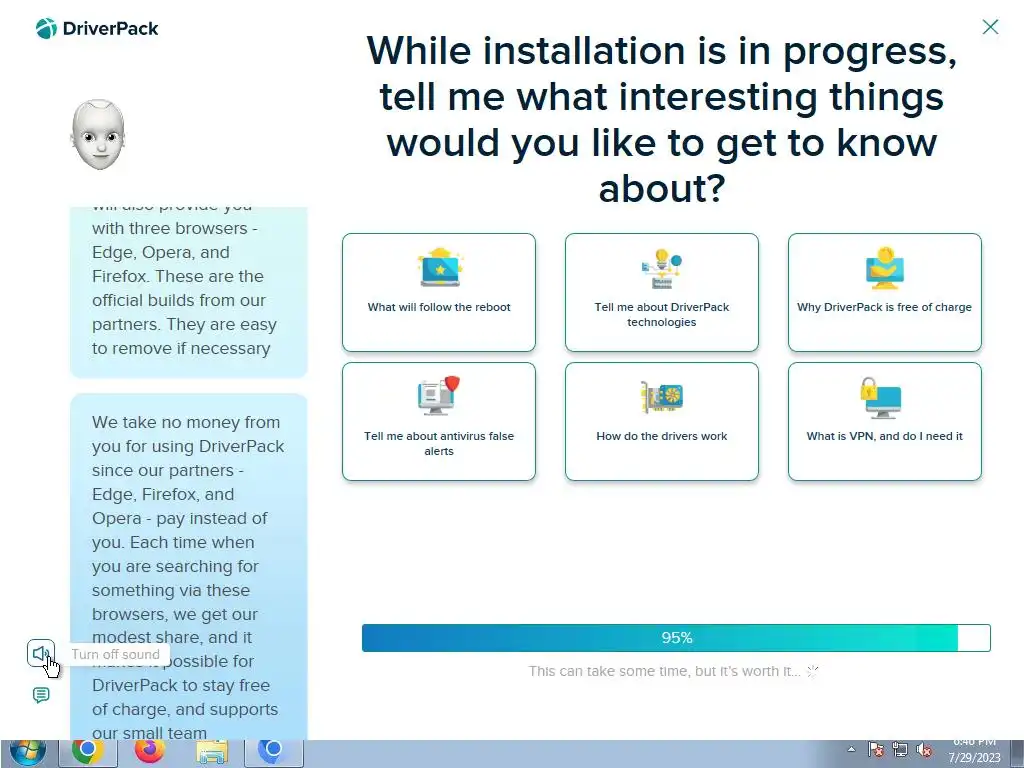Click the assistant avatar face
Image resolution: width=1024 pixels, height=768 pixels.
[98, 135]
